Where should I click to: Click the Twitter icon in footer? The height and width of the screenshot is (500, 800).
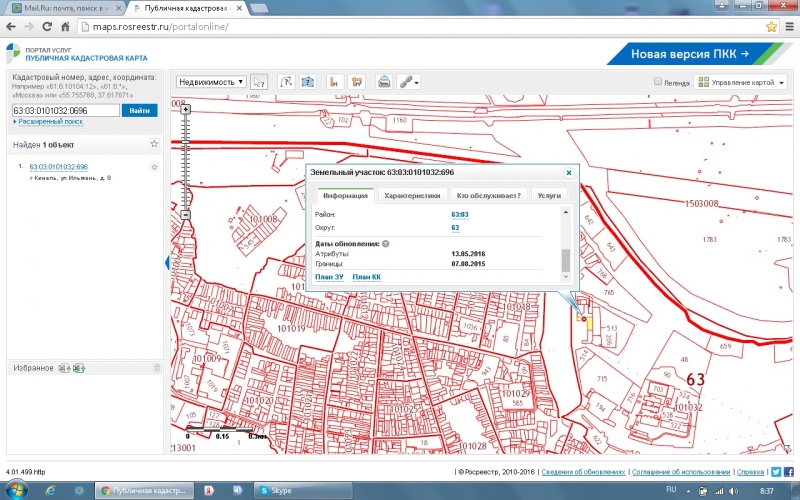(x=776, y=472)
